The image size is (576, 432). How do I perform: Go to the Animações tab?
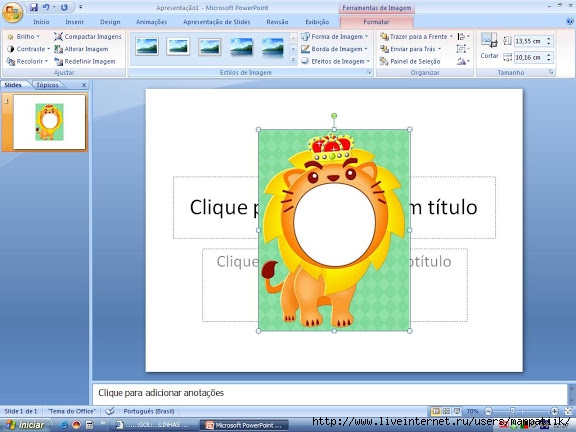(151, 22)
